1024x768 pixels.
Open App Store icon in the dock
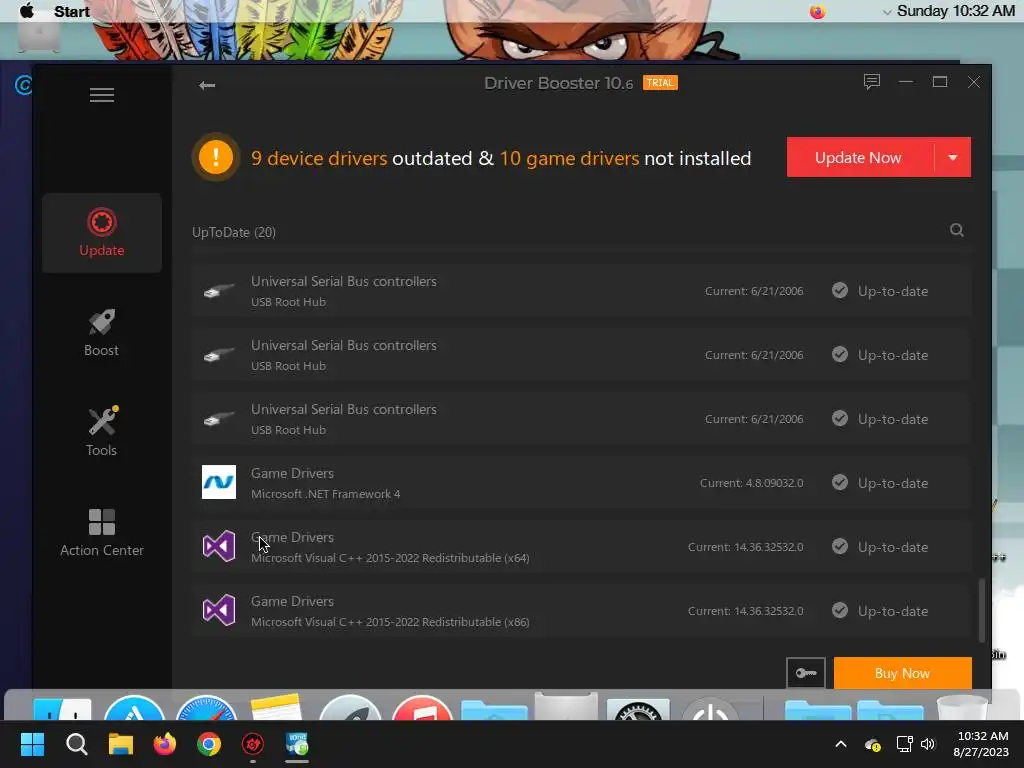(135, 709)
